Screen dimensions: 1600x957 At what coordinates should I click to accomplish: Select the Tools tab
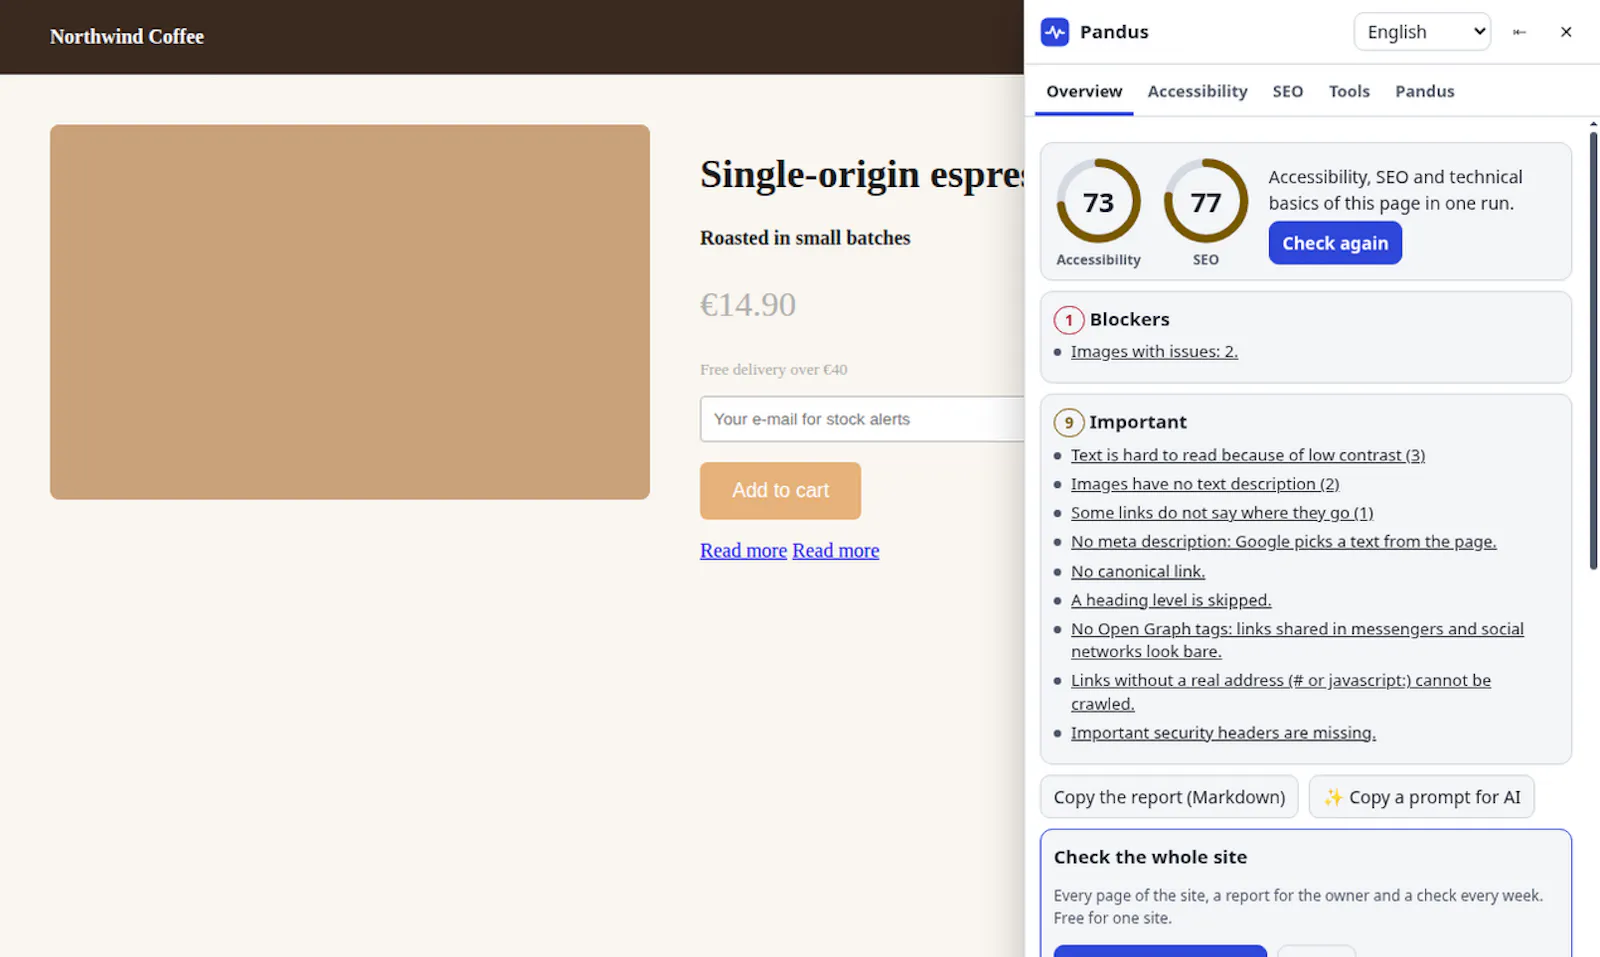coord(1349,91)
